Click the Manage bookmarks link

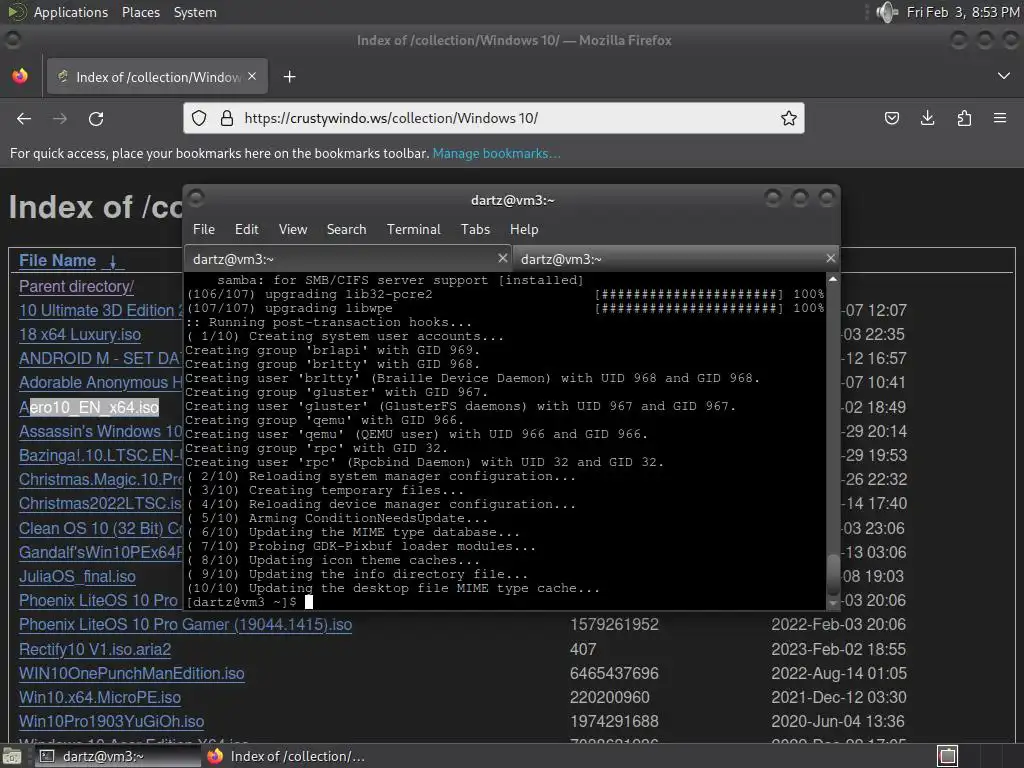tap(496, 153)
